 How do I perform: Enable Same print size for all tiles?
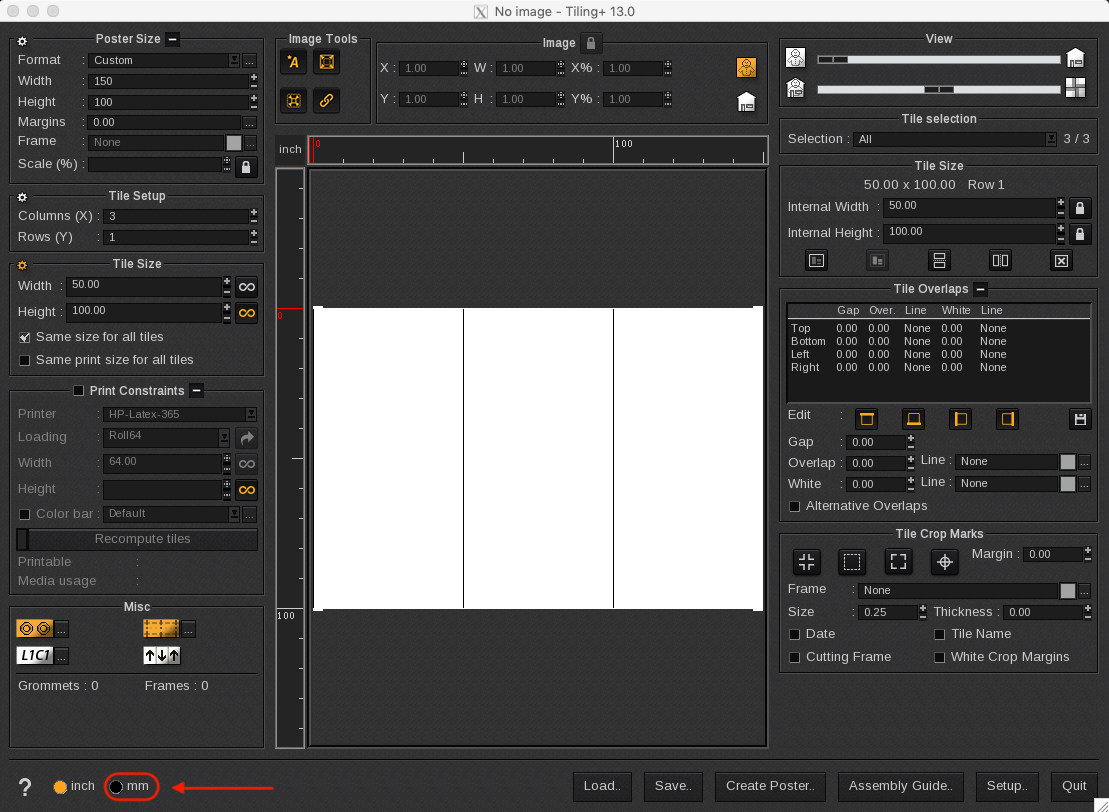pos(25,360)
